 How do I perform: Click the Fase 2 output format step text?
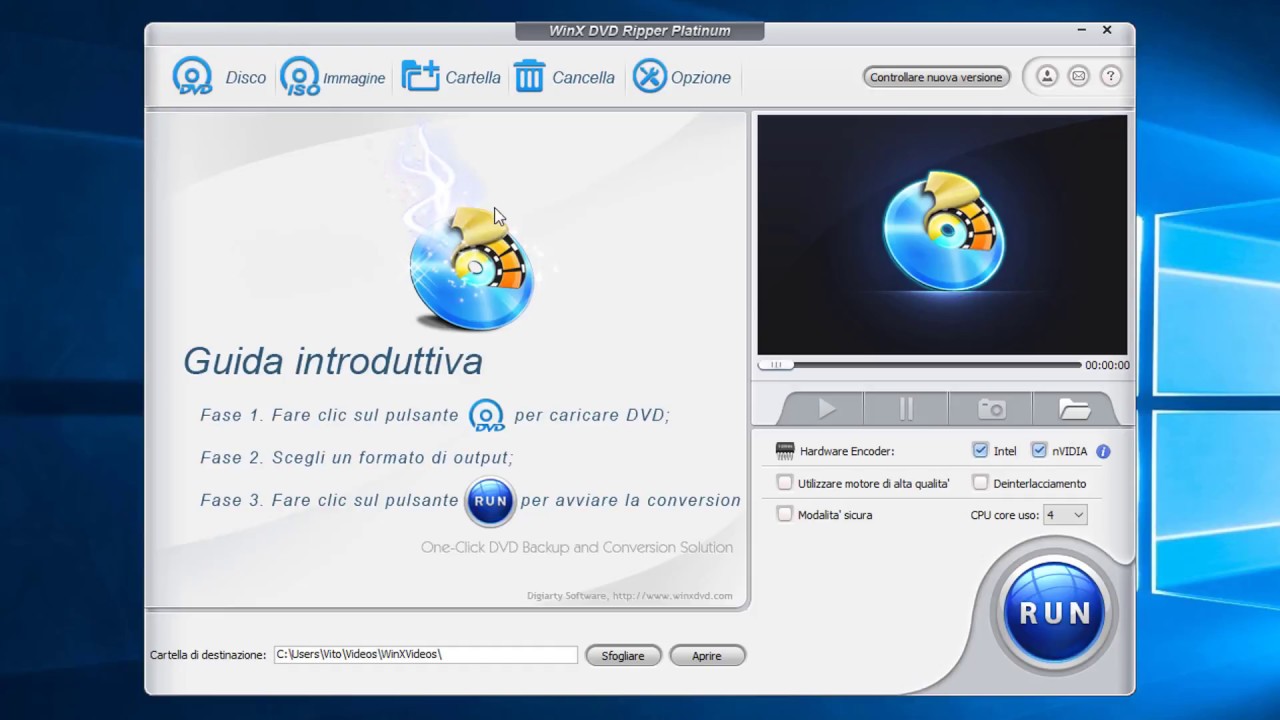point(356,458)
